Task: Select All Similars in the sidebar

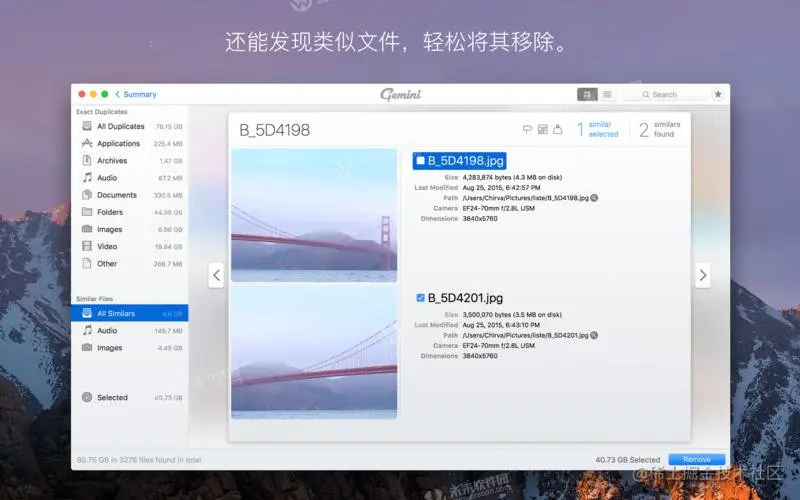Action: click(130, 313)
